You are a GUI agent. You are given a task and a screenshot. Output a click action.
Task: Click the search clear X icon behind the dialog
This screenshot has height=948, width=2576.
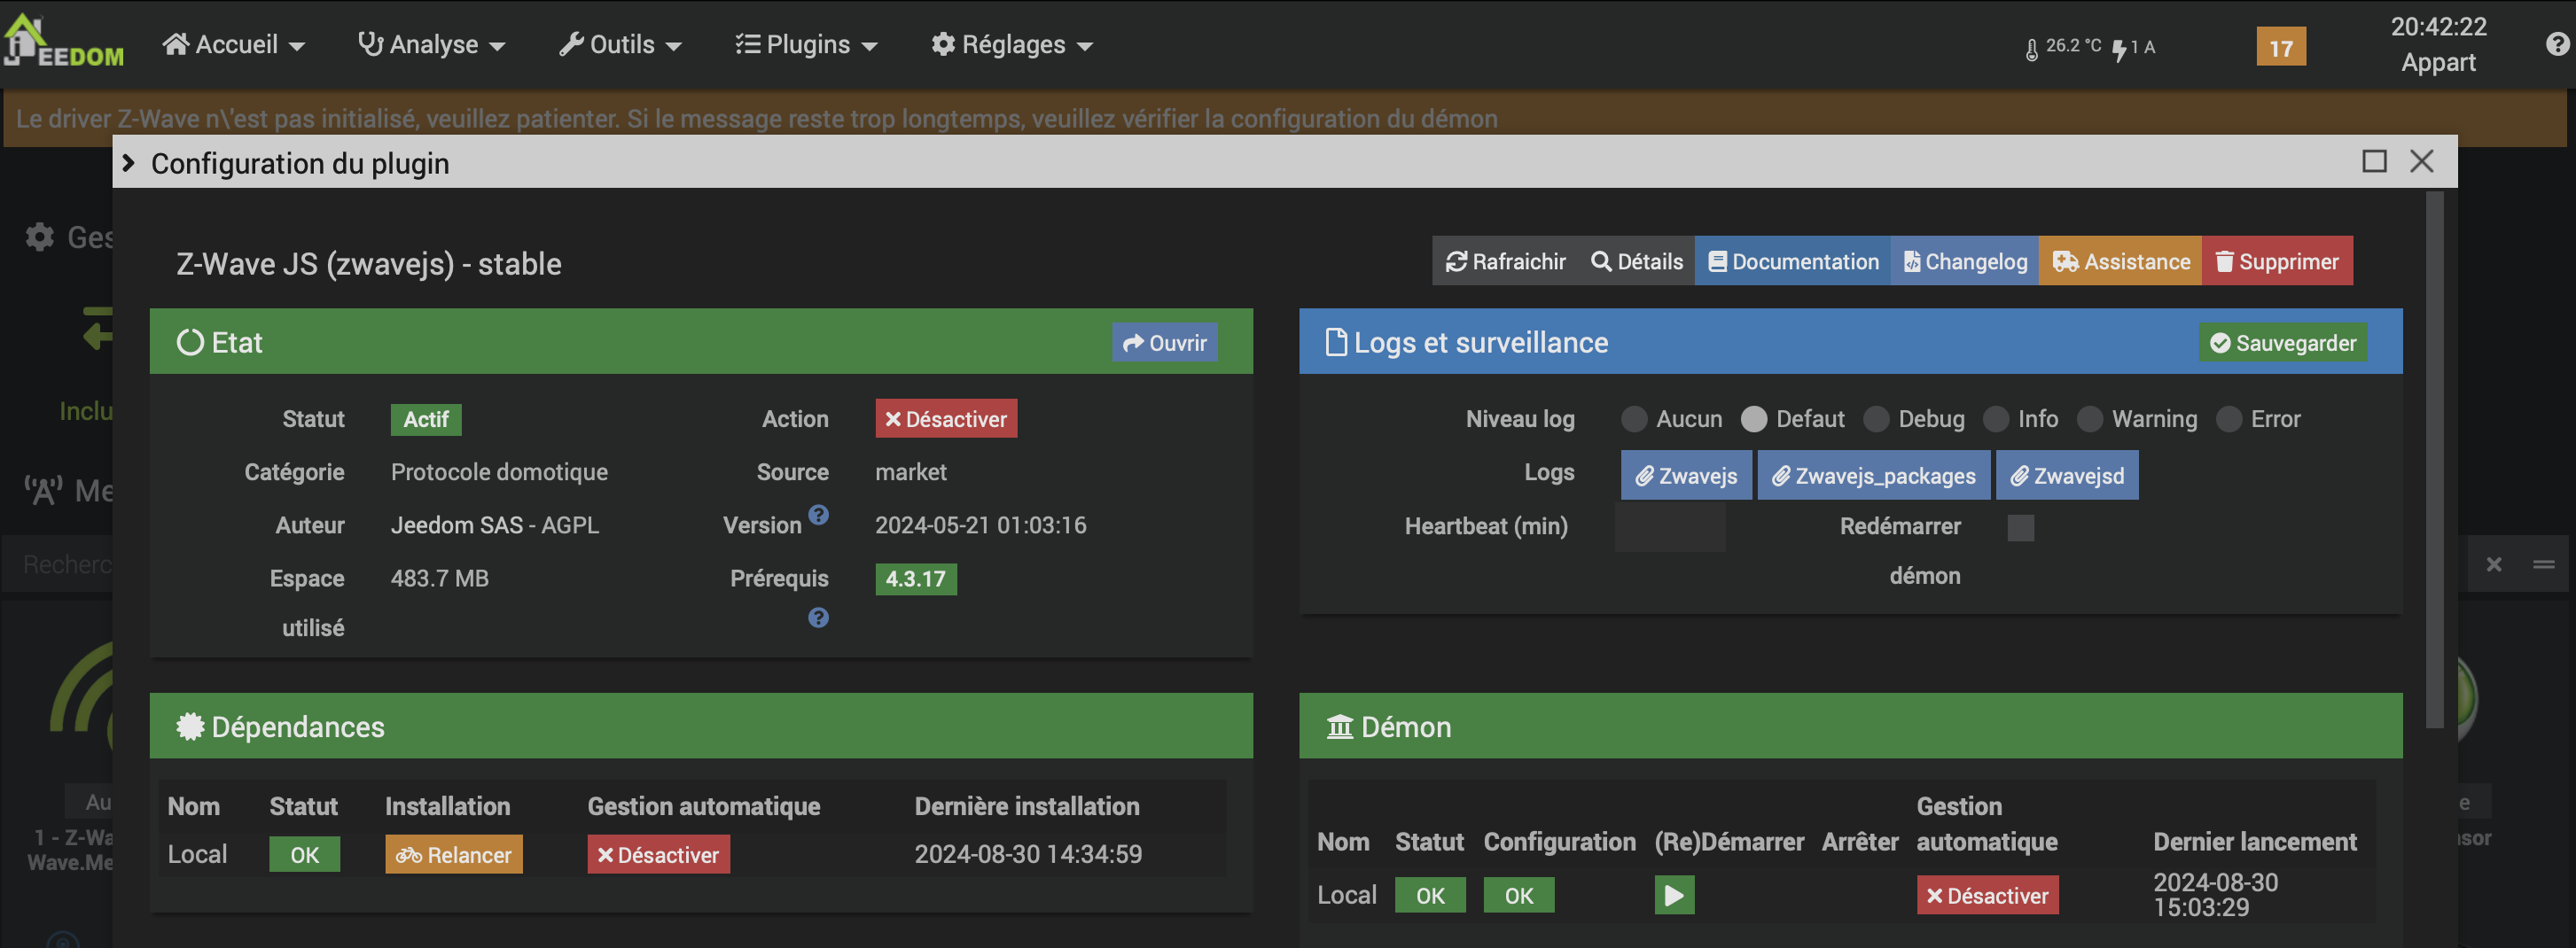coord(2494,565)
